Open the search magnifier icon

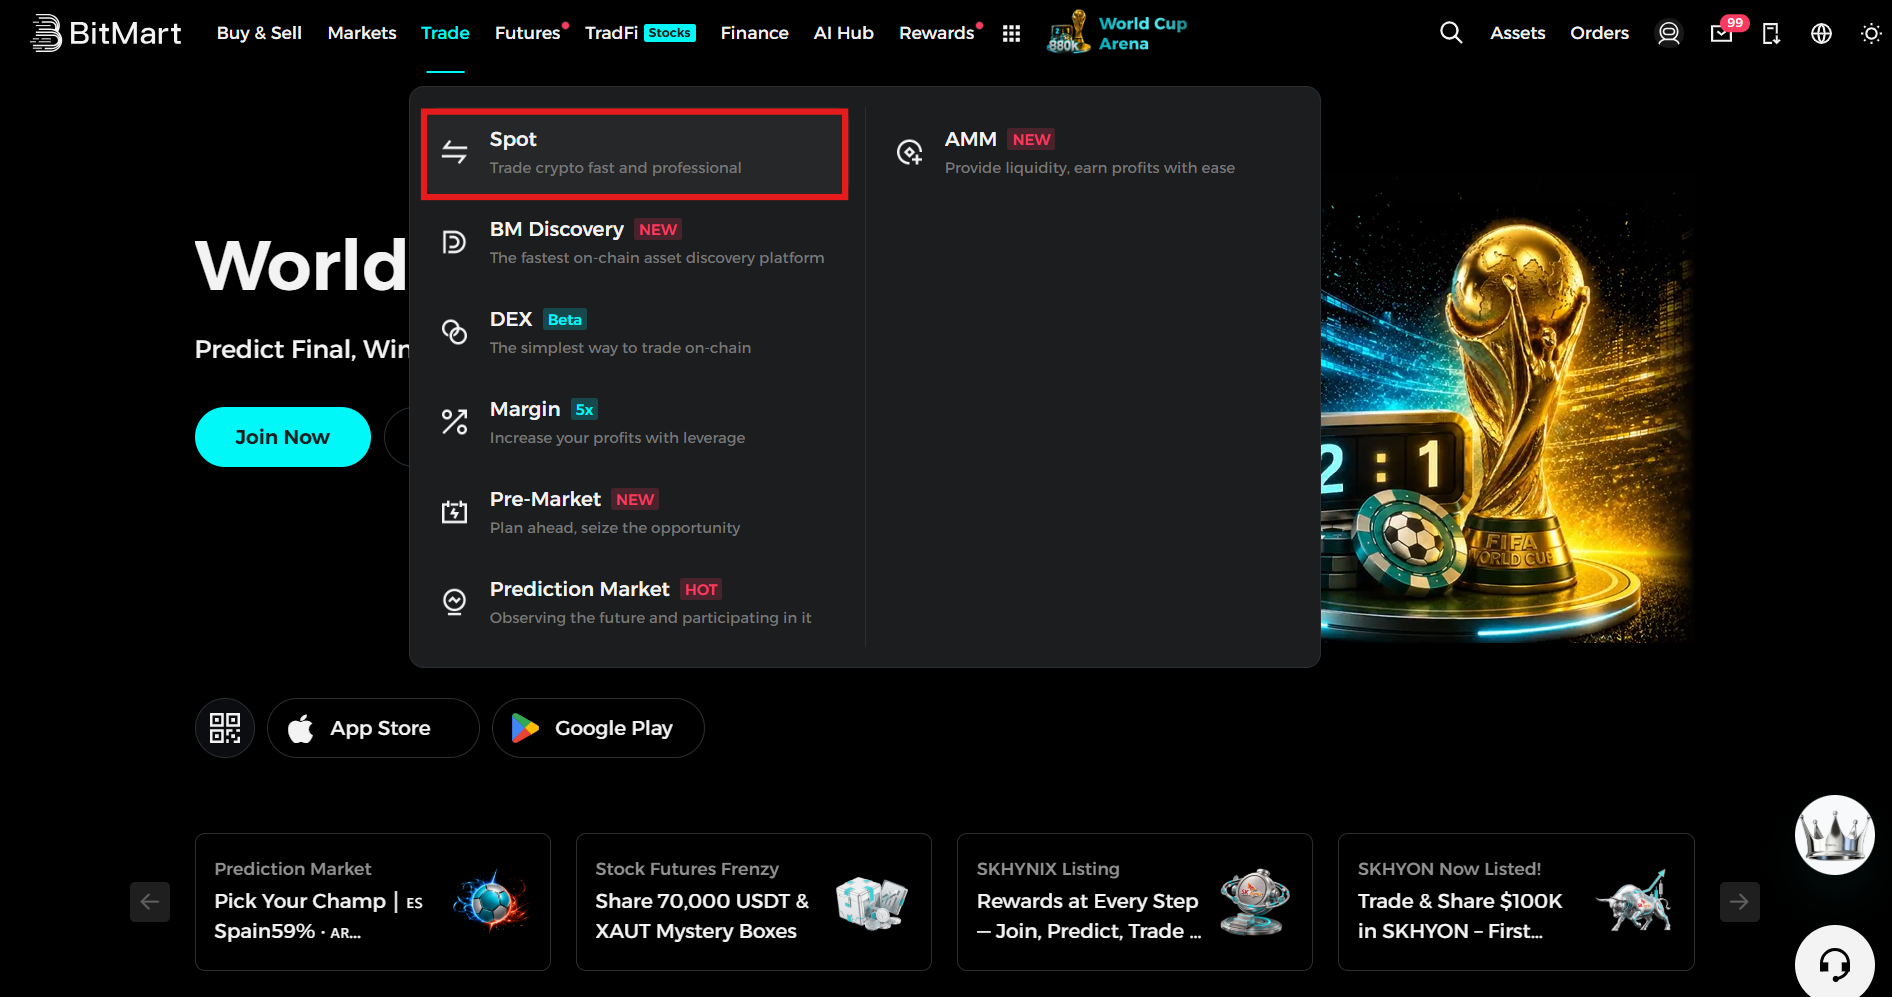tap(1451, 33)
